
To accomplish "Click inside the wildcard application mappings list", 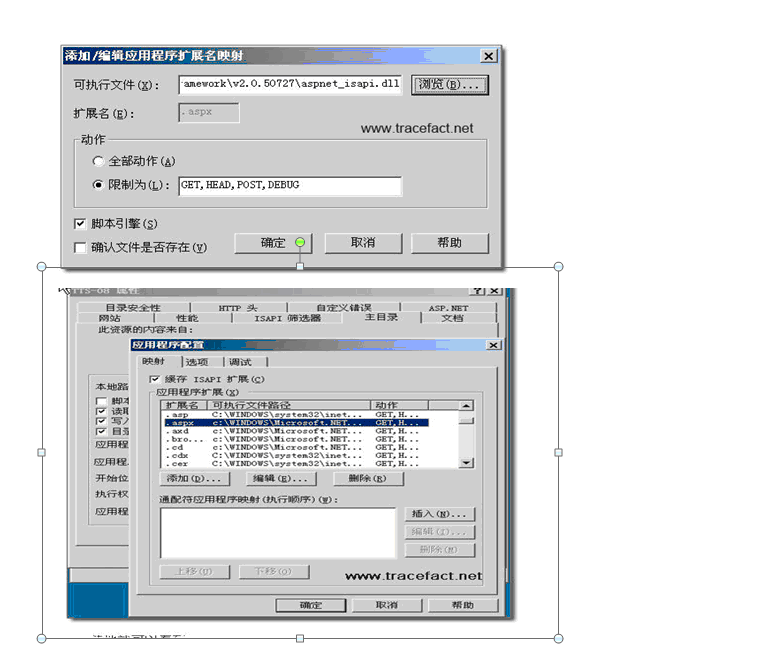I will 278,533.
